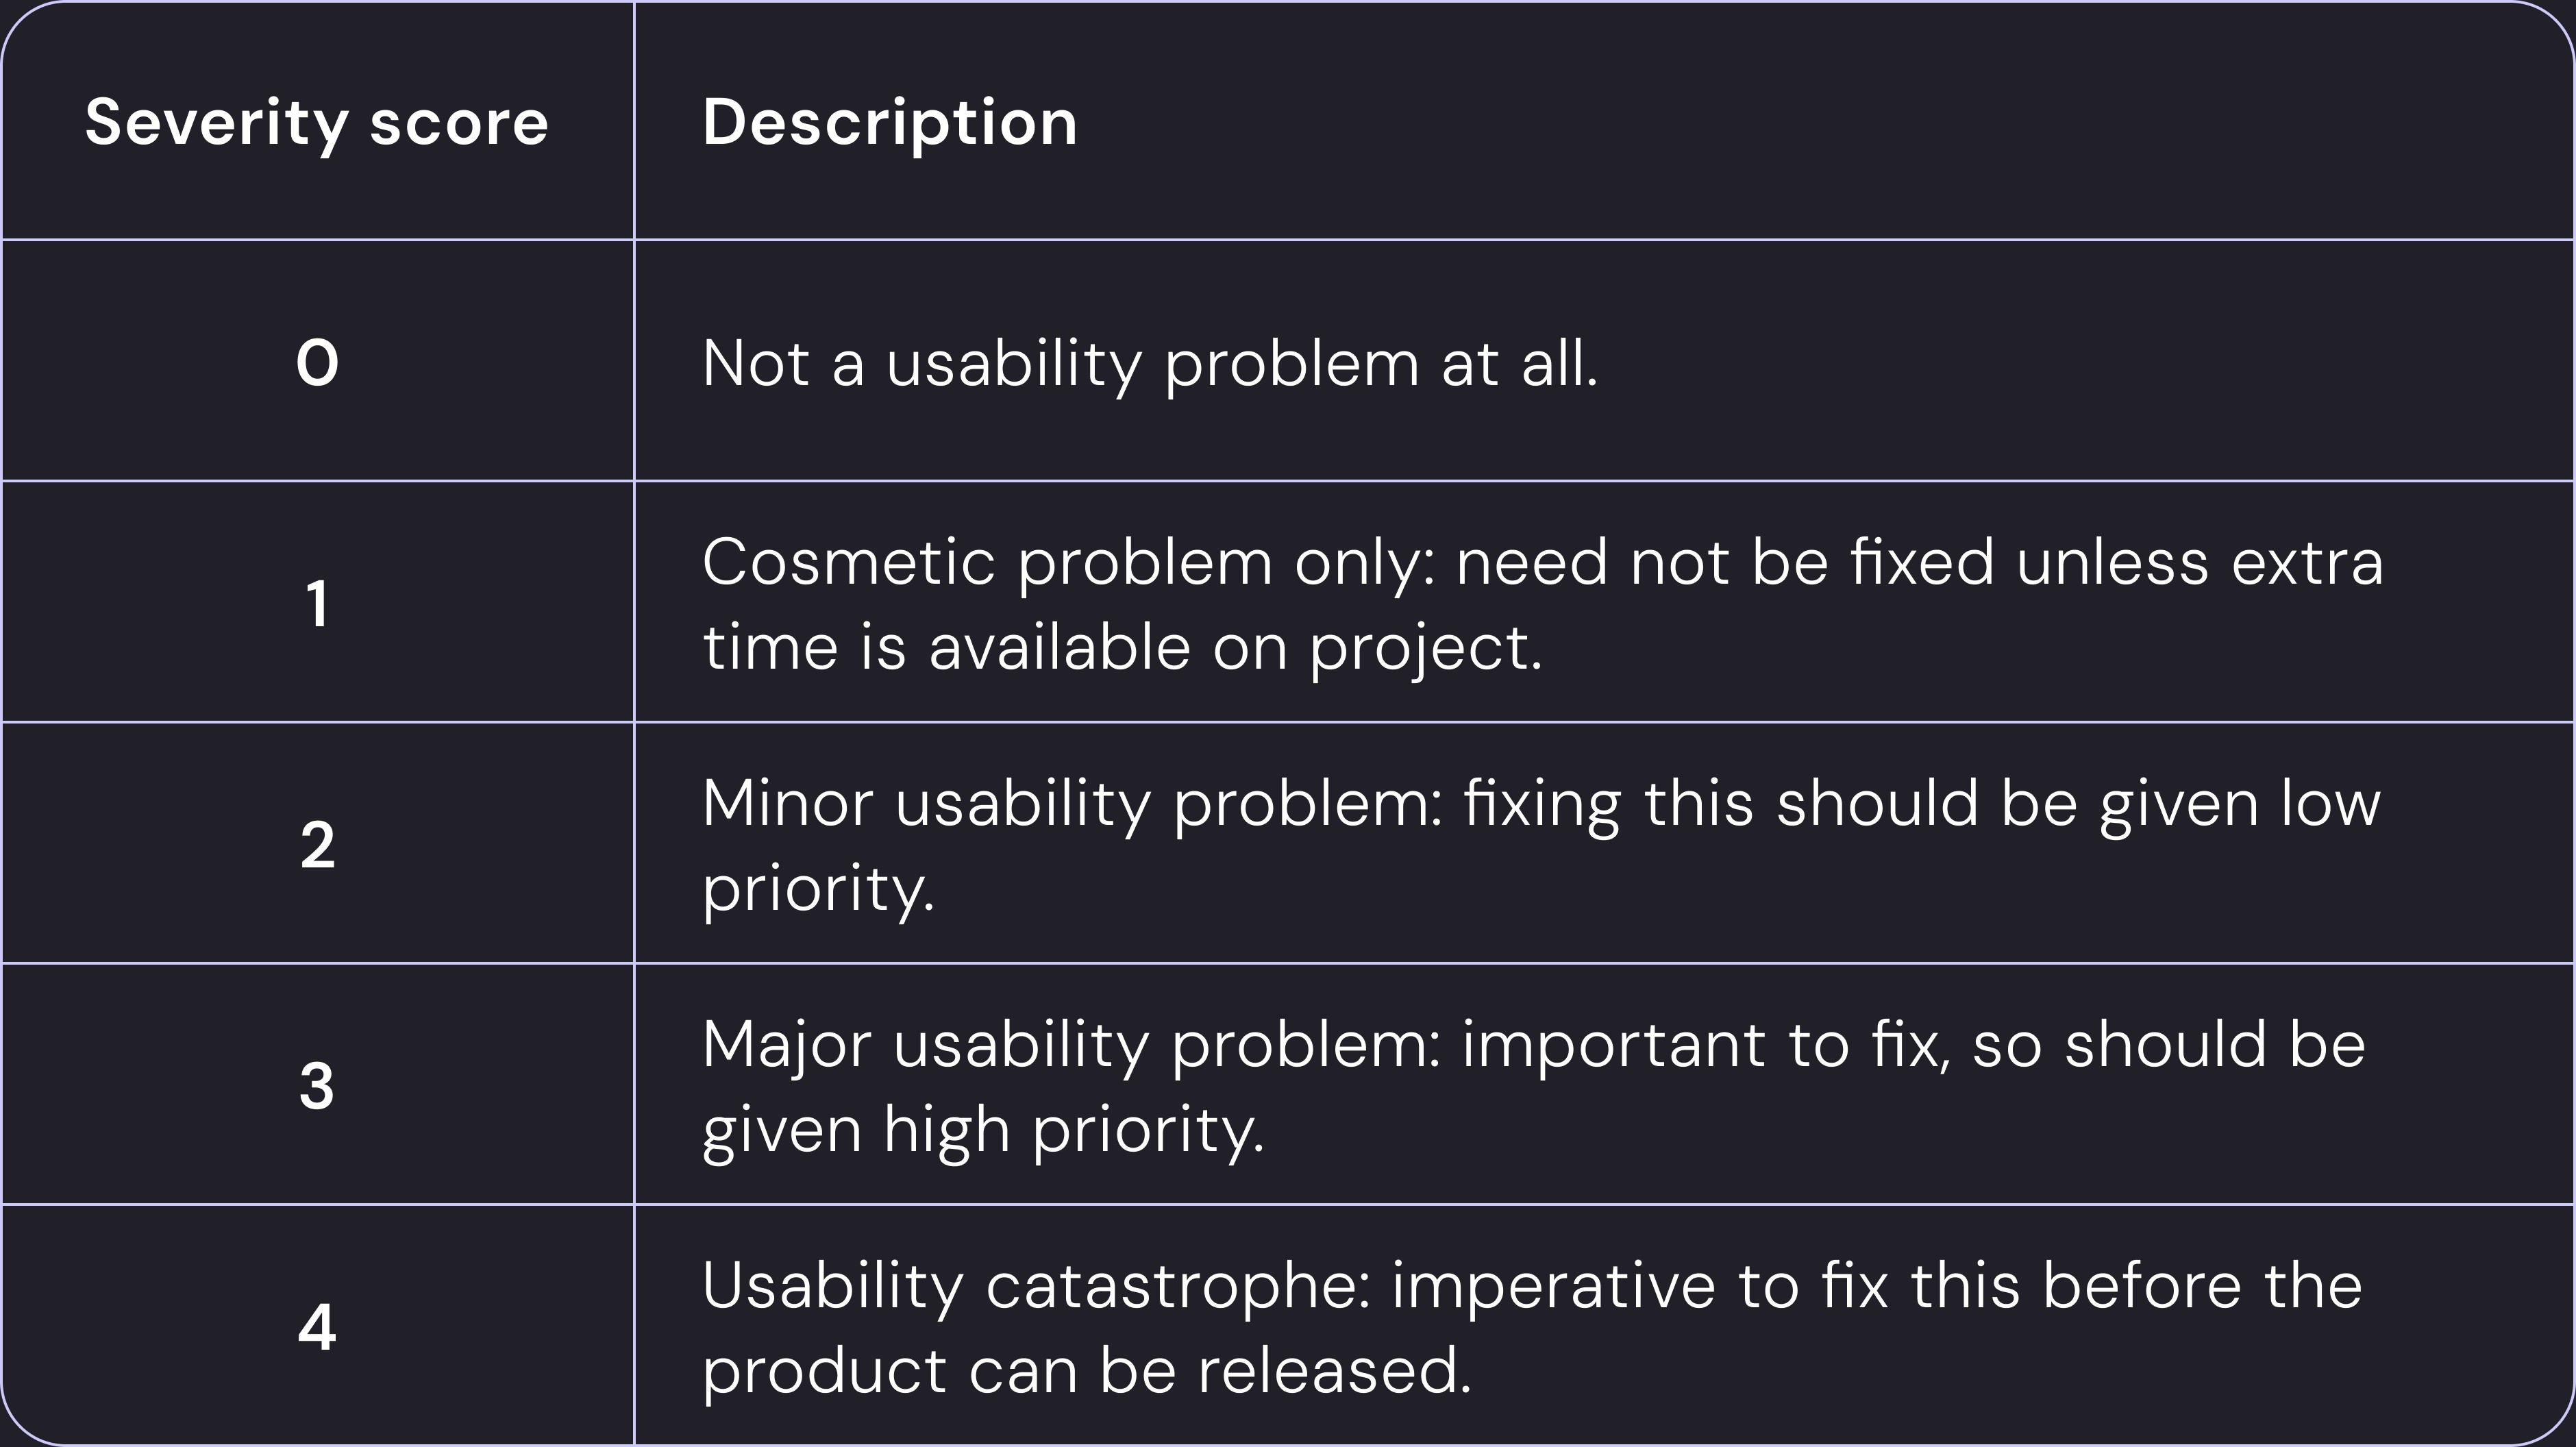Viewport: 2576px width, 1447px height.
Task: Click the 'time is available on project' line
Action: [1122, 648]
